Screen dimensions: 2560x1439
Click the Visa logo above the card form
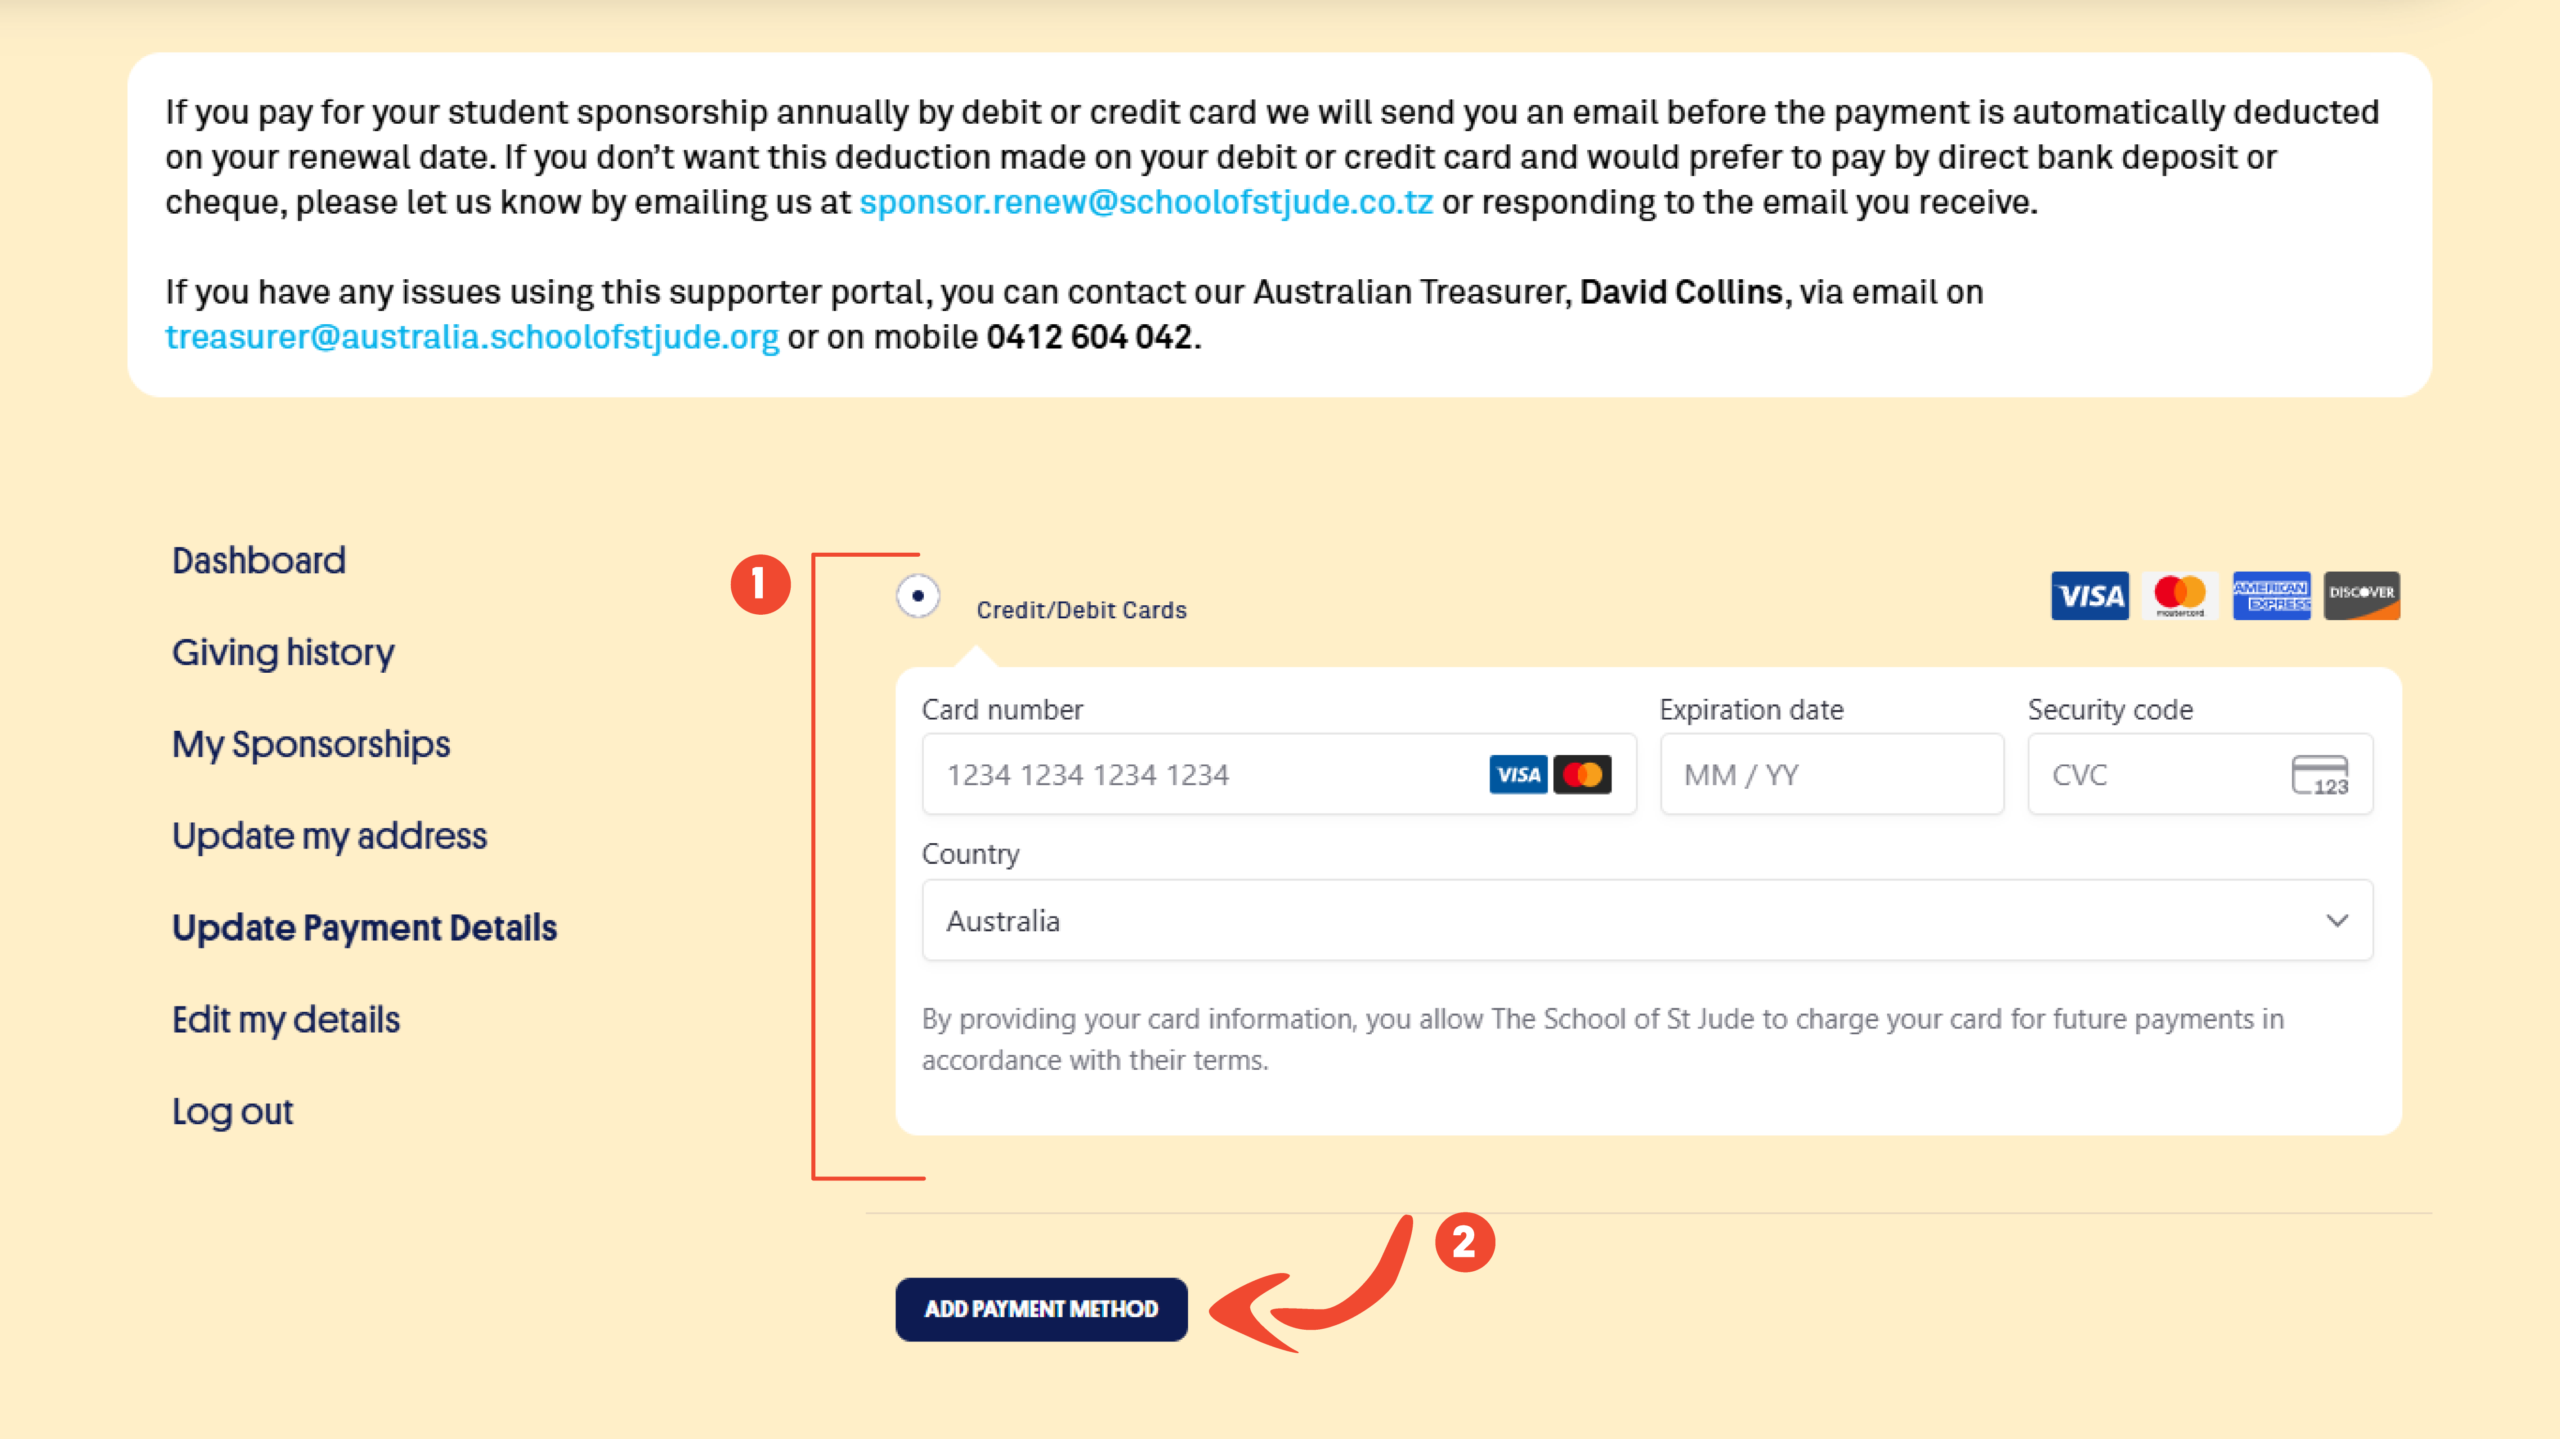coord(2089,596)
